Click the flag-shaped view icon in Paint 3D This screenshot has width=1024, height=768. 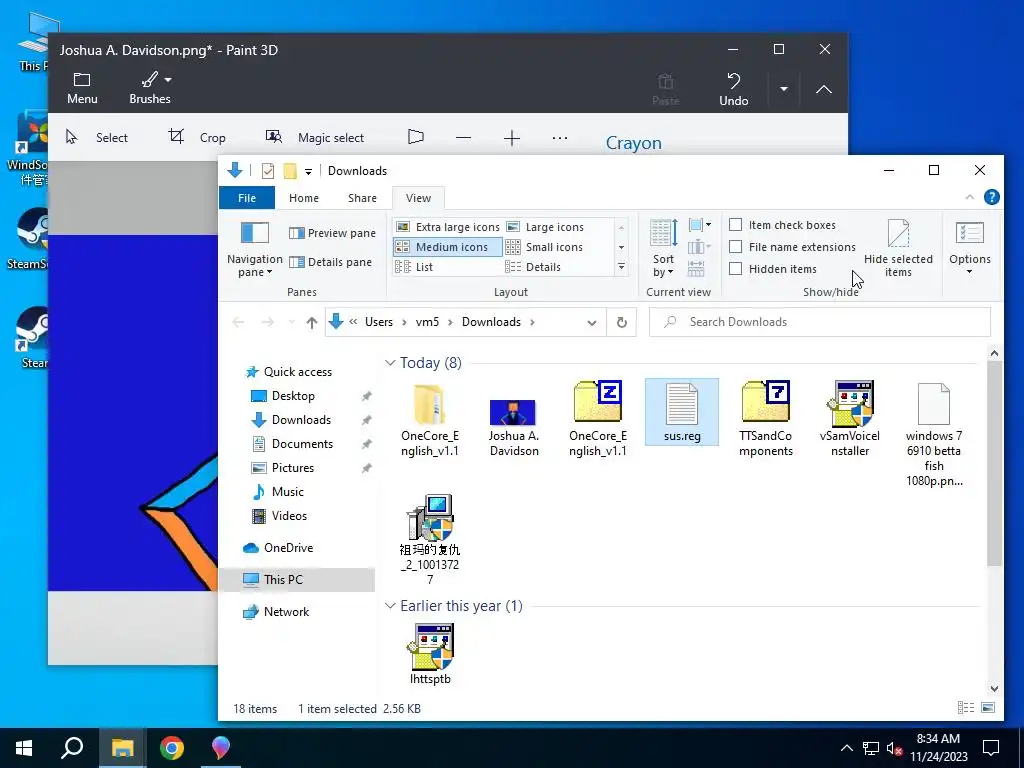click(x=415, y=137)
